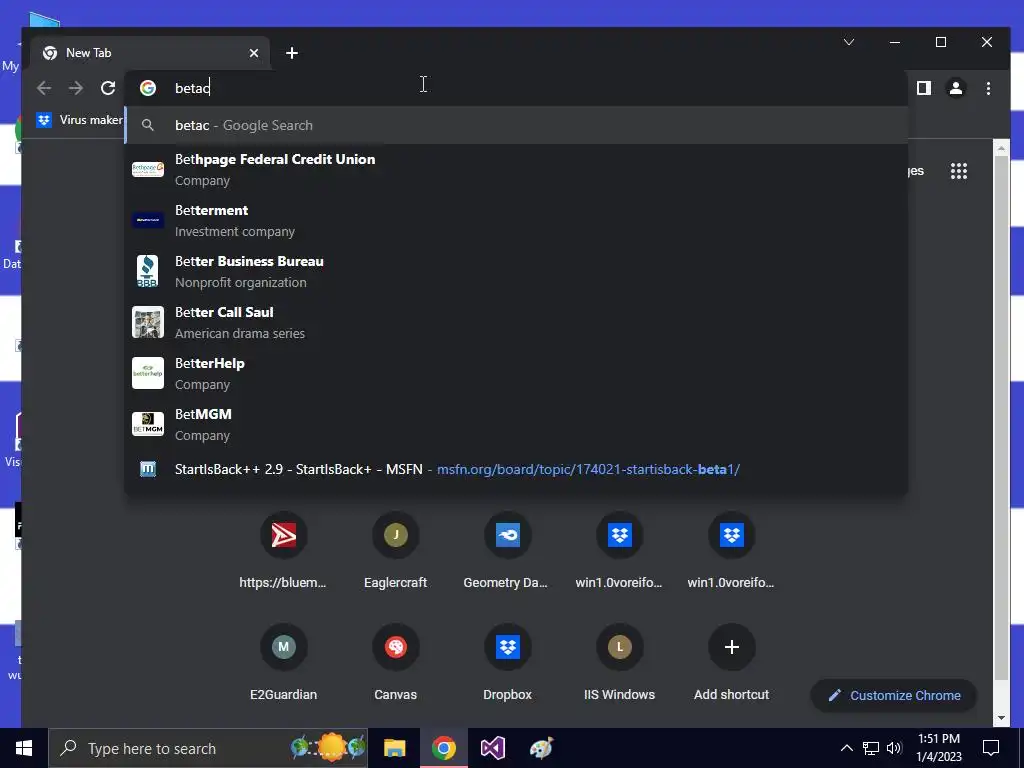Close the New Tab tab
Screen dimensions: 1024x768
click(254, 53)
